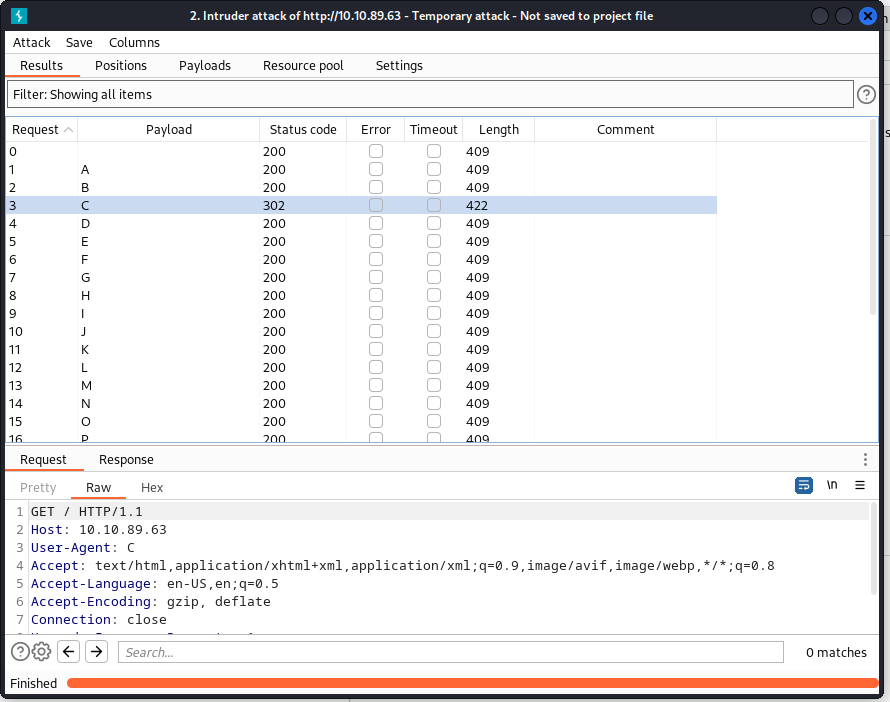Click the orange attack progress bar

pyautogui.click(x=472, y=684)
